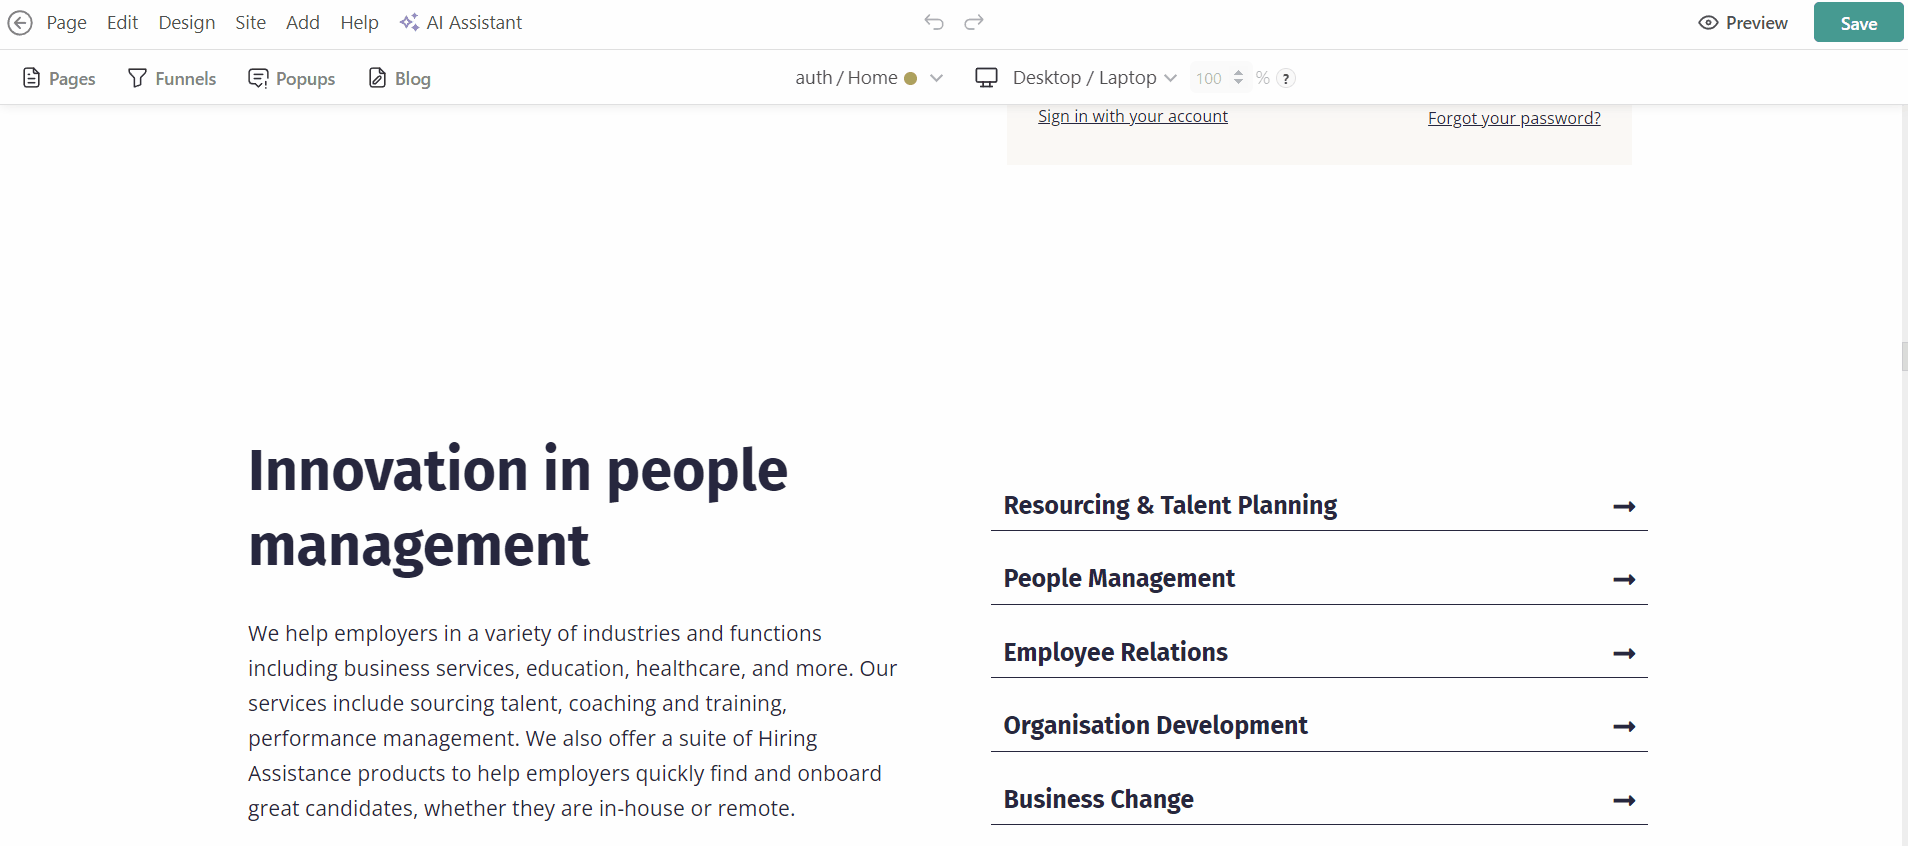Open the Popups panel
Screen dimensions: 1908x846
click(291, 78)
